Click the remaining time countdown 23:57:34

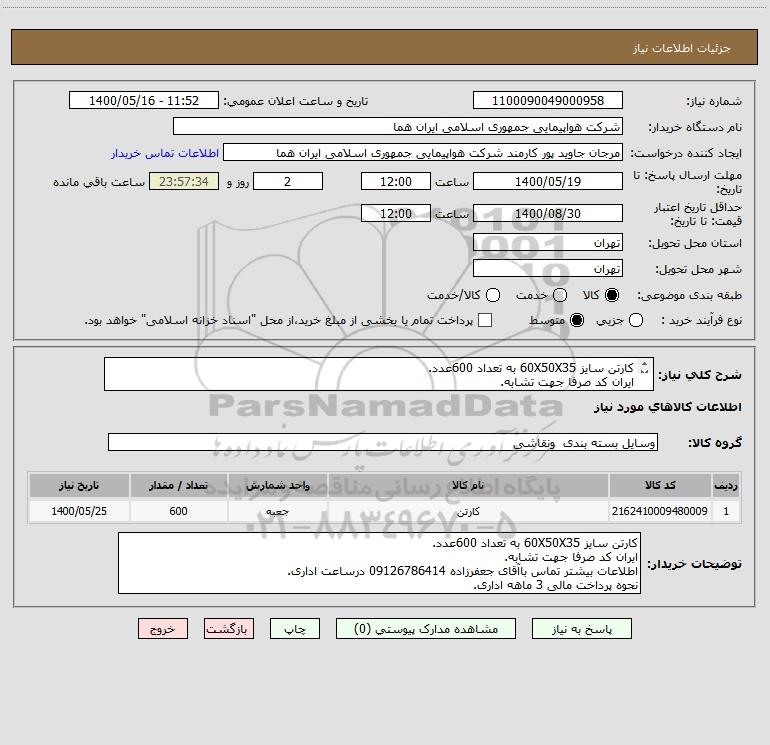pyautogui.click(x=184, y=181)
